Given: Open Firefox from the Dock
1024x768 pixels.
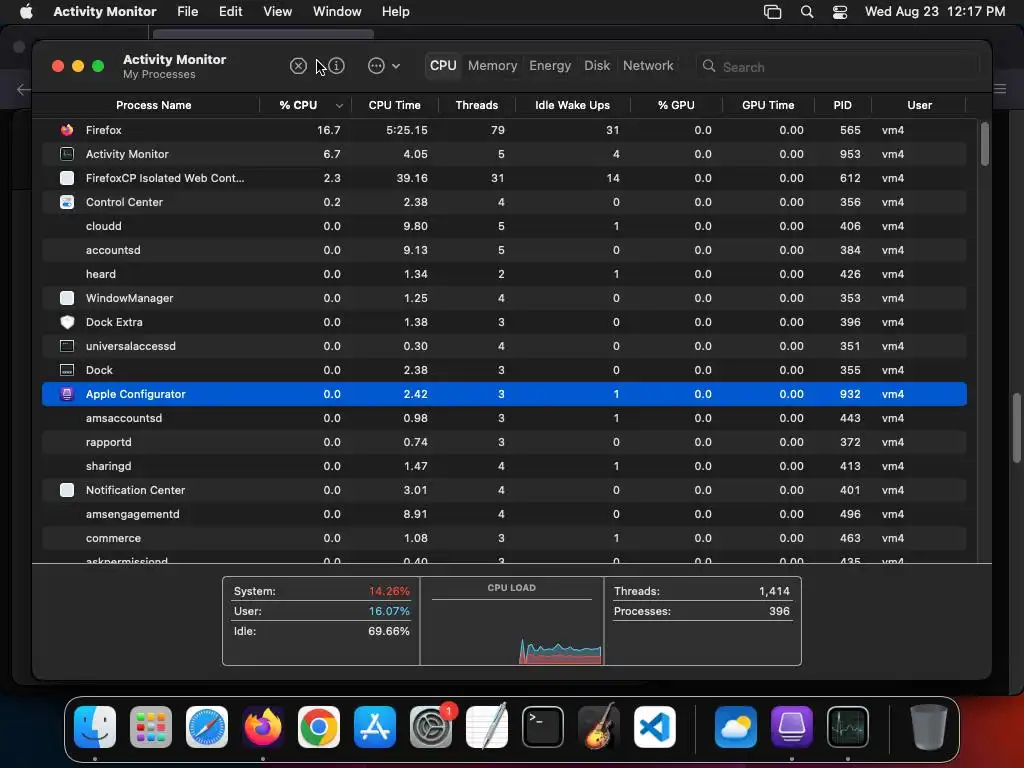Looking at the screenshot, I should (x=263, y=727).
